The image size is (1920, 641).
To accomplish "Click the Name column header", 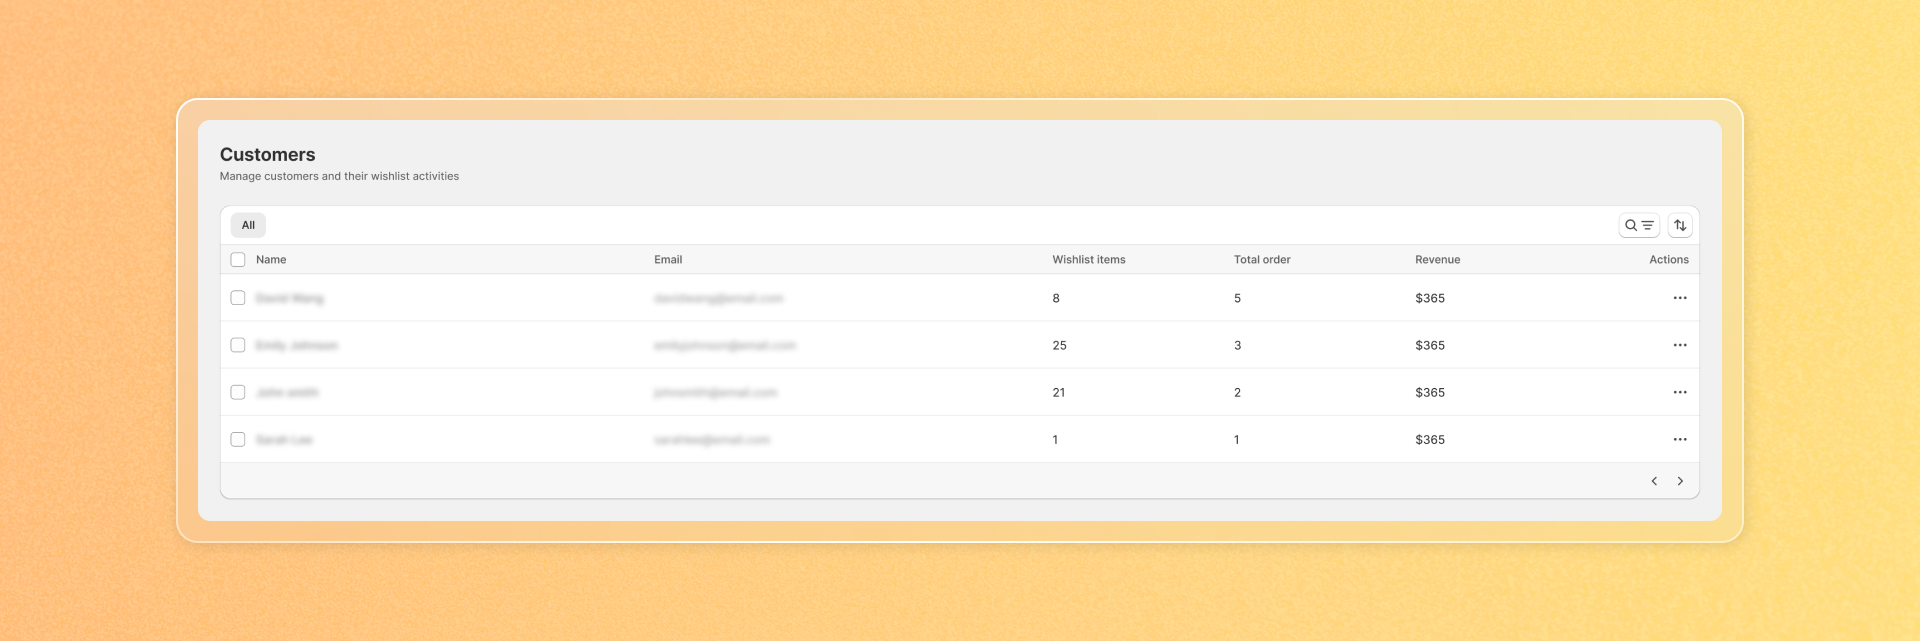I will point(271,259).
